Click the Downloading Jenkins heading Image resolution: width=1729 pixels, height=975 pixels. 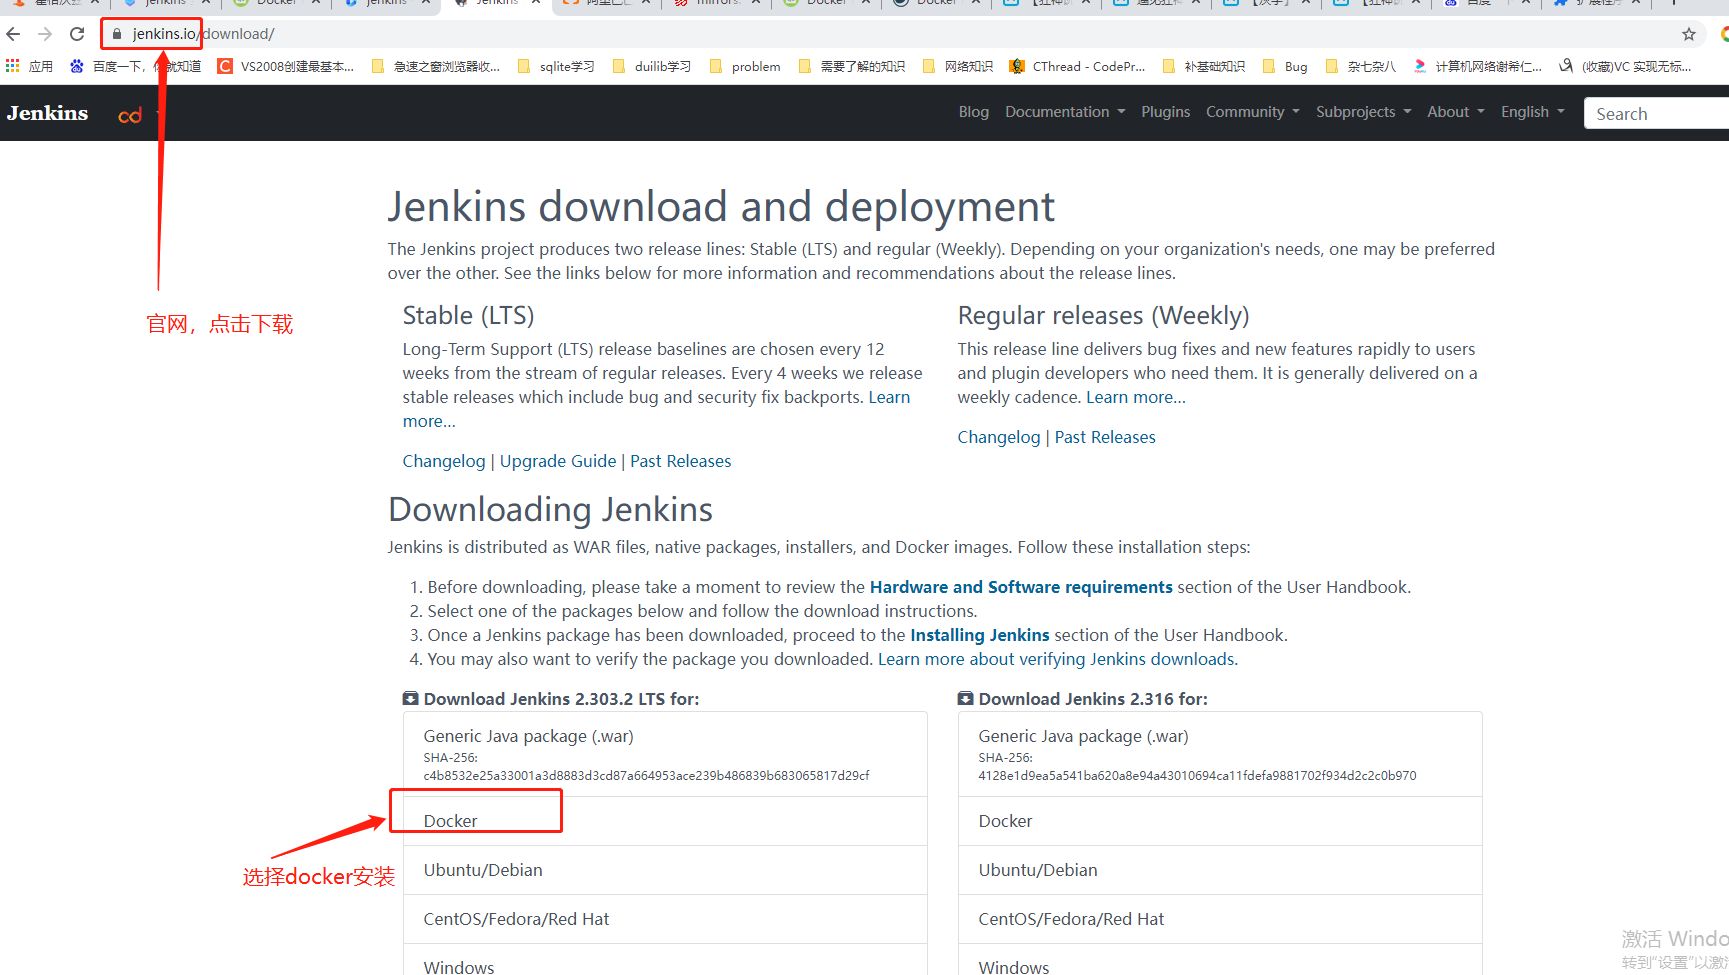tap(550, 510)
